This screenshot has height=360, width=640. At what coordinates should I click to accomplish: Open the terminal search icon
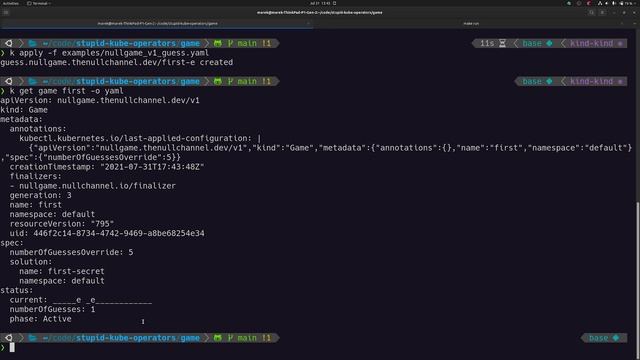click(591, 13)
